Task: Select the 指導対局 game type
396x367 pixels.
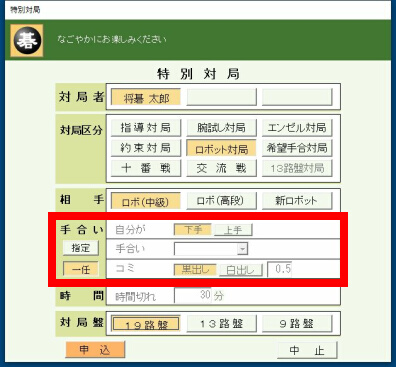Action: [146, 128]
